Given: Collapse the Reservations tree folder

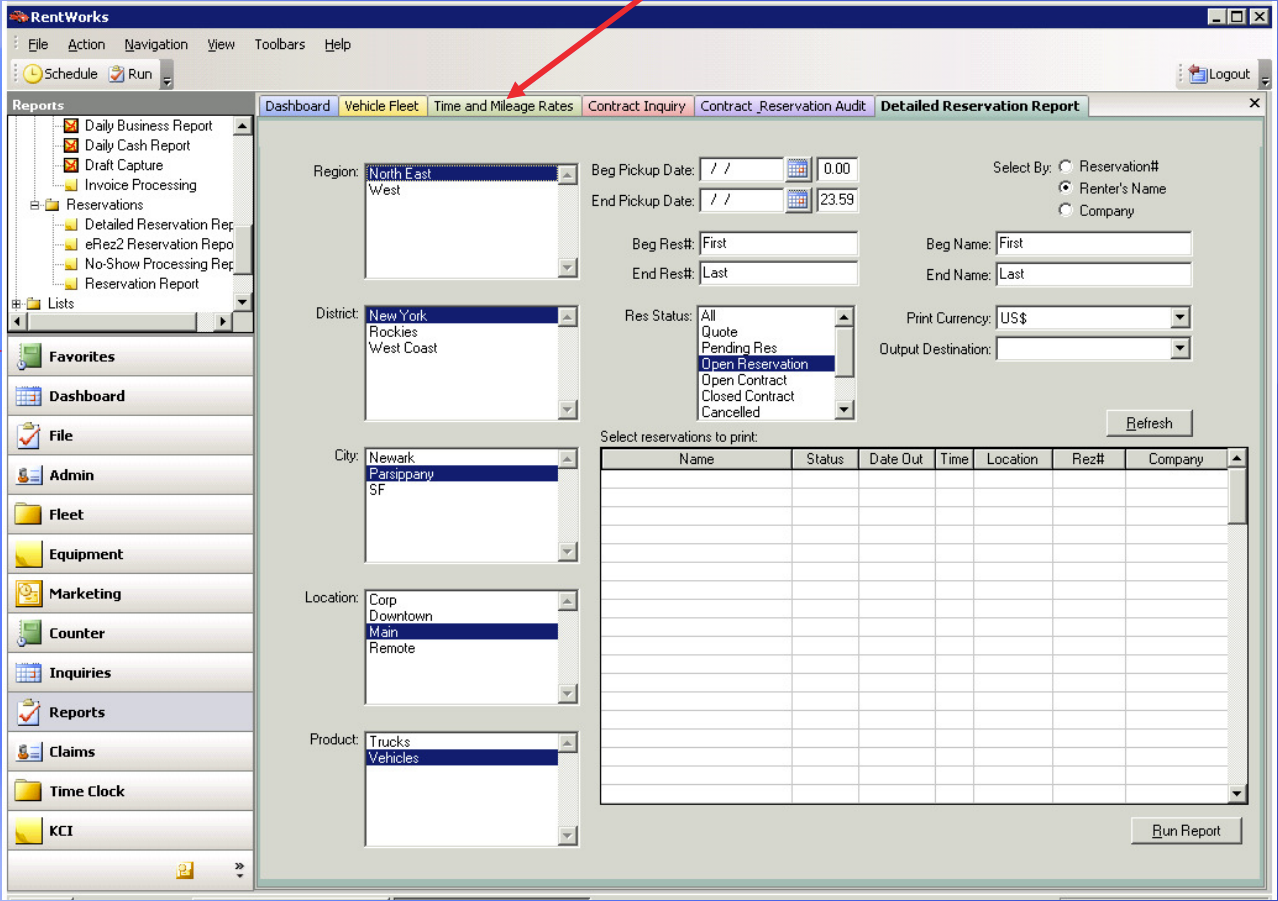Looking at the screenshot, I should point(35,205).
